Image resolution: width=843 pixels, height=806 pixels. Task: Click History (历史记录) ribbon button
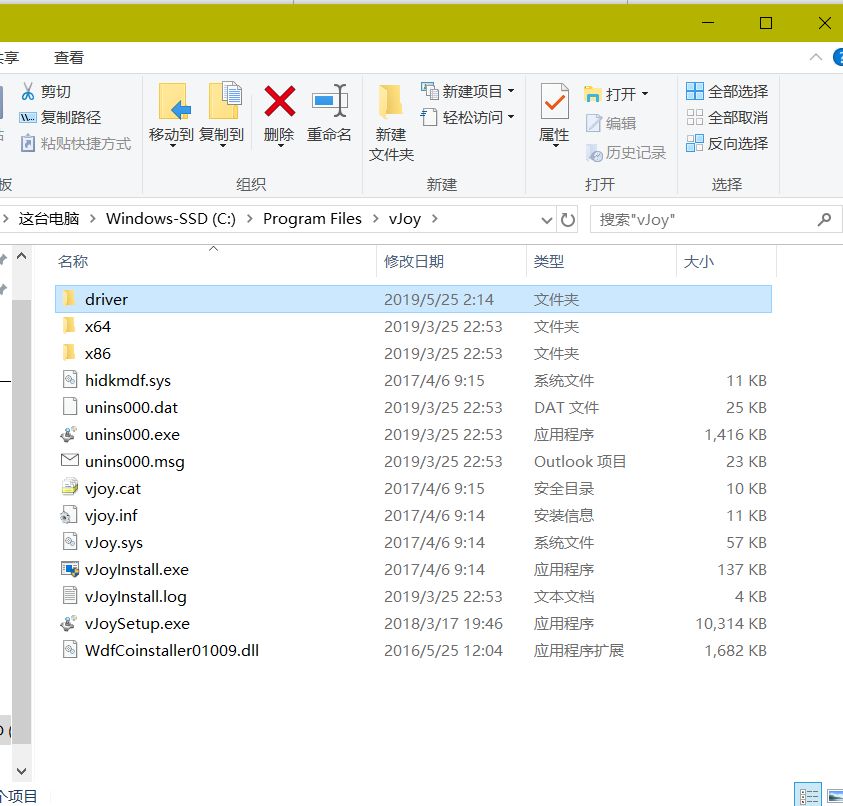coord(626,153)
